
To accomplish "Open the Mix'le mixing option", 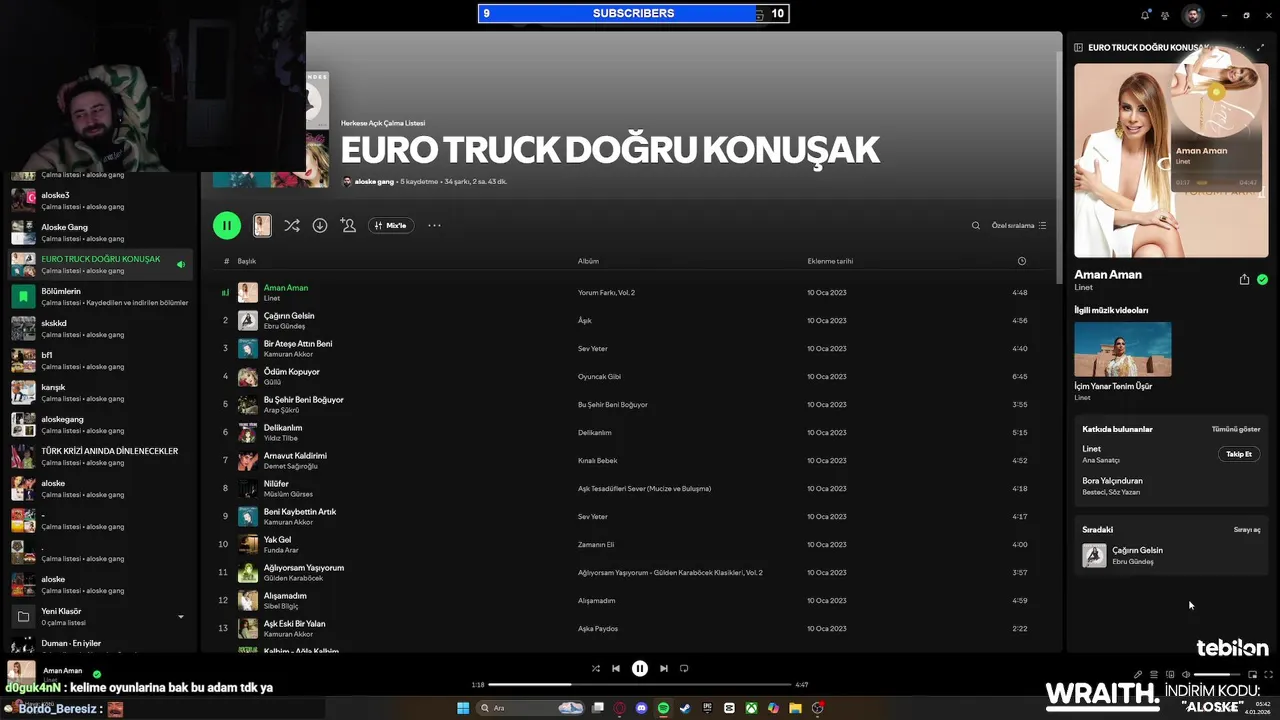I will (391, 225).
